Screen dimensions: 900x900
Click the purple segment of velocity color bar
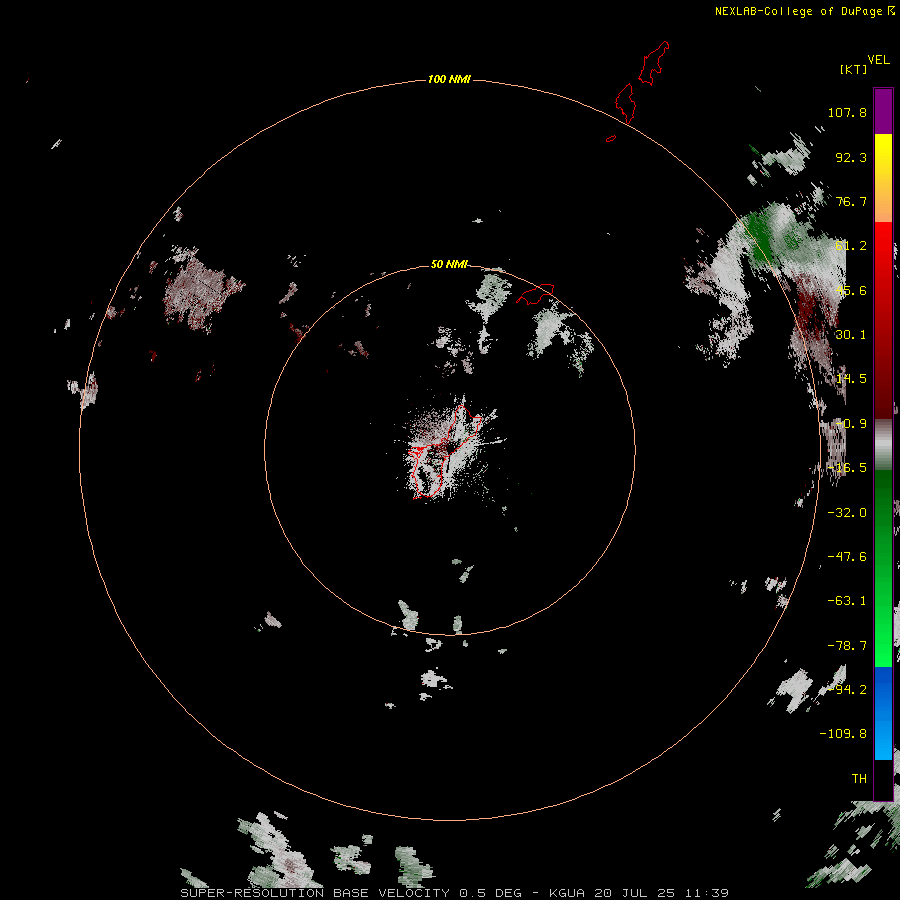pyautogui.click(x=883, y=111)
